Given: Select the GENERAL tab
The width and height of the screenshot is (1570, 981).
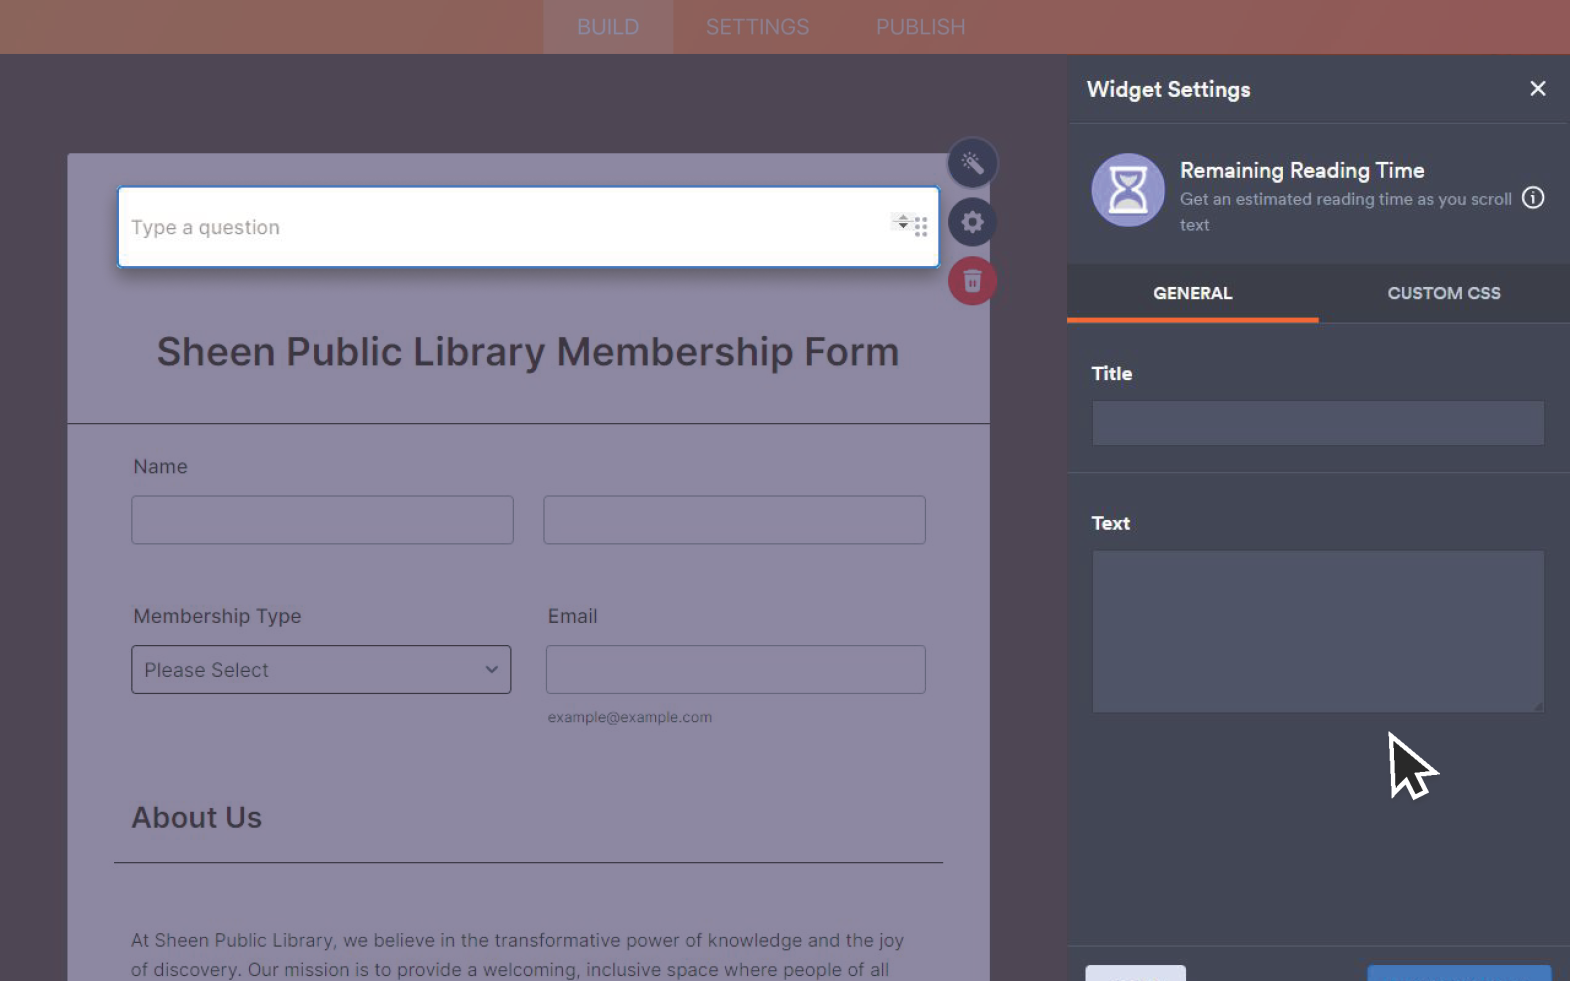Looking at the screenshot, I should pos(1192,293).
